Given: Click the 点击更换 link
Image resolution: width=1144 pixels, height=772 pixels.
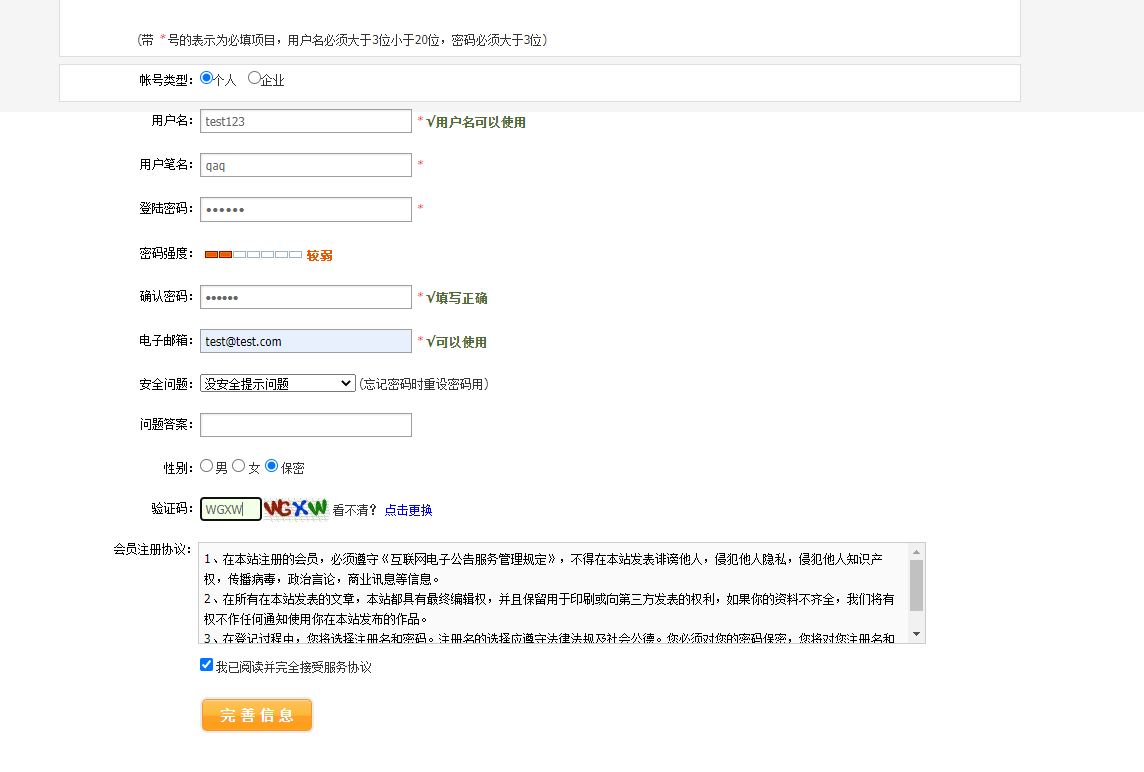Looking at the screenshot, I should click(408, 510).
